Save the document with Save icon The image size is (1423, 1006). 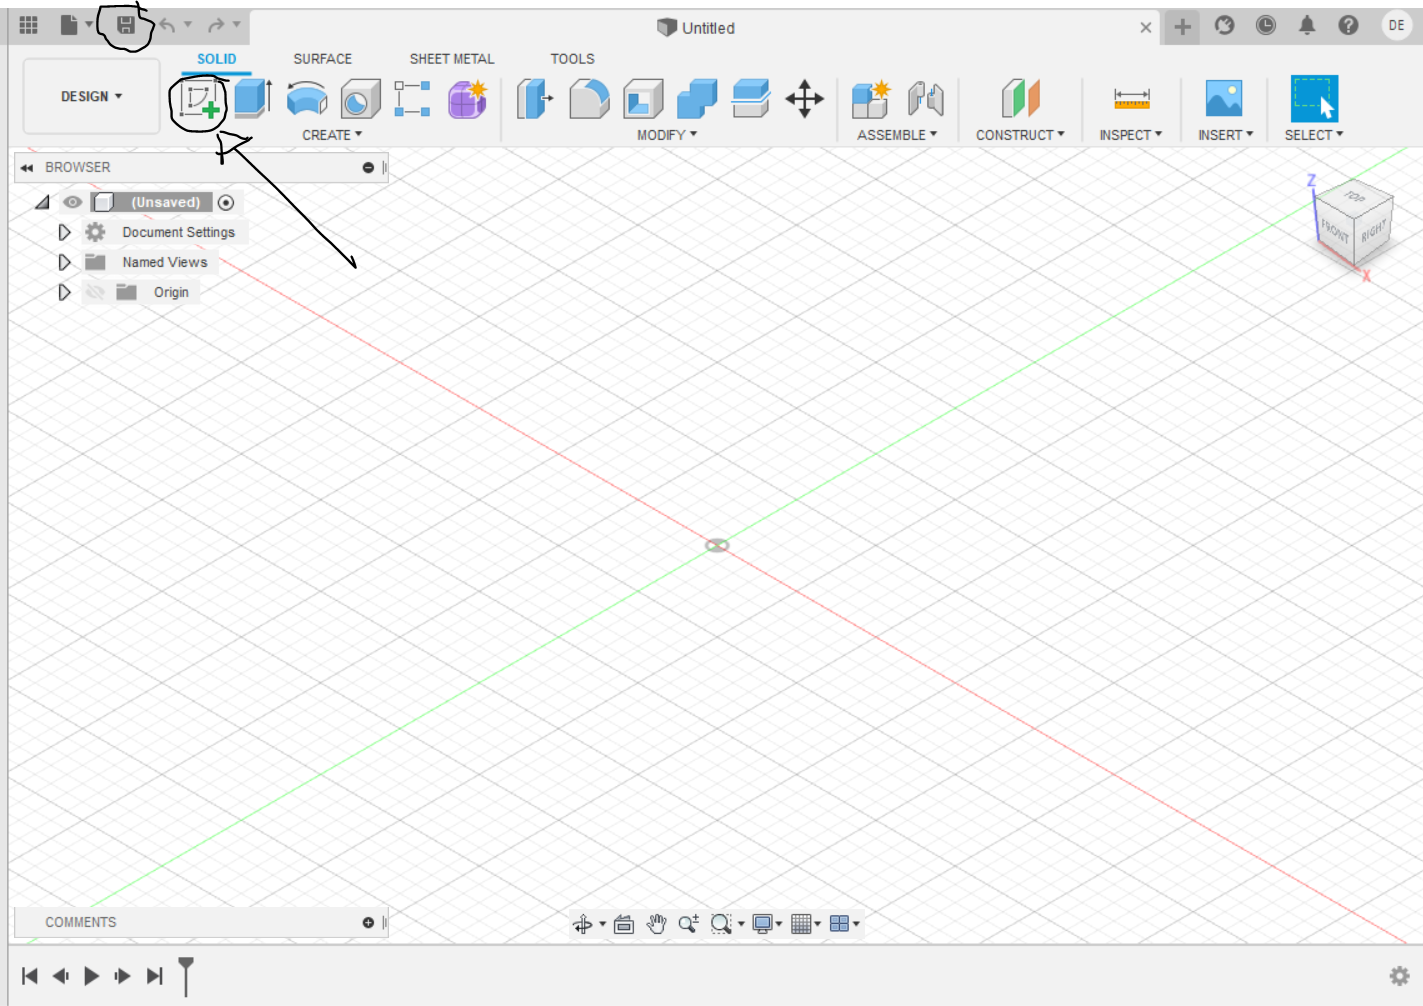click(126, 25)
